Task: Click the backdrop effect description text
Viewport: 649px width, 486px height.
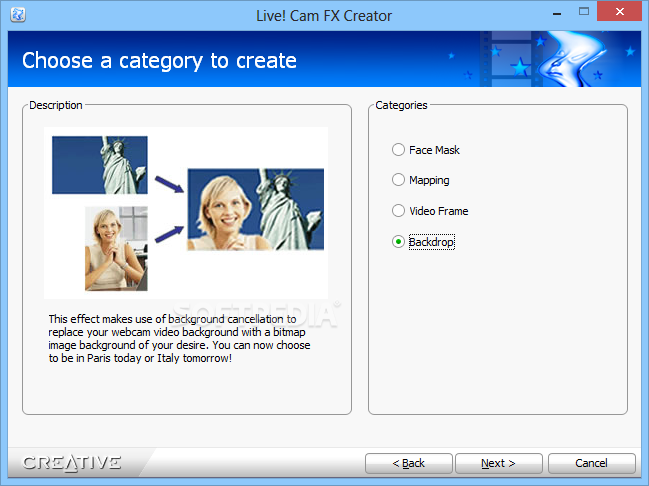Action: (x=179, y=339)
